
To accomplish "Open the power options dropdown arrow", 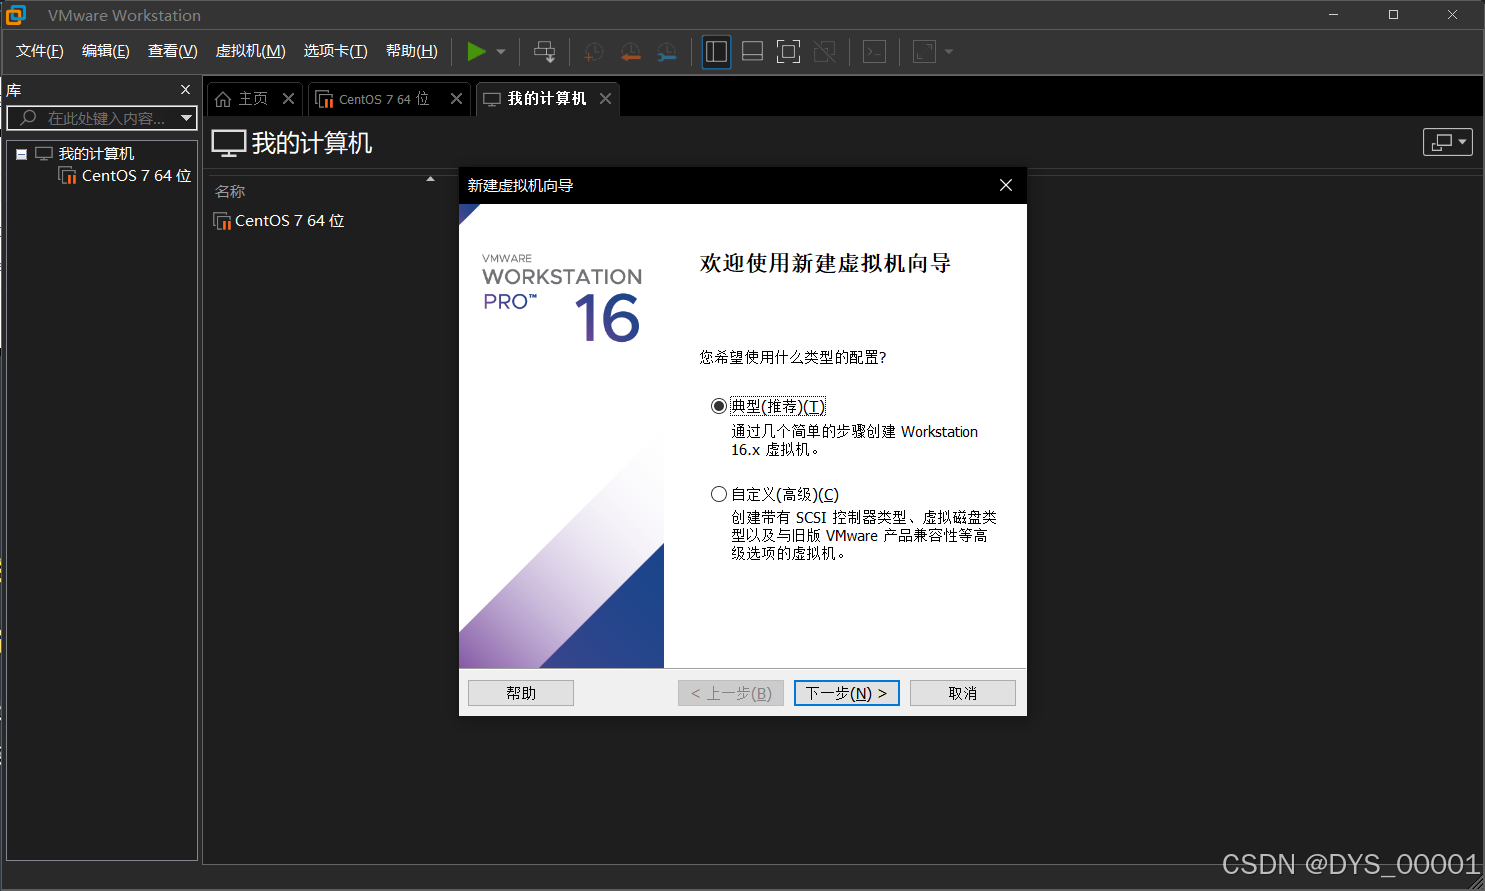I will pos(501,52).
